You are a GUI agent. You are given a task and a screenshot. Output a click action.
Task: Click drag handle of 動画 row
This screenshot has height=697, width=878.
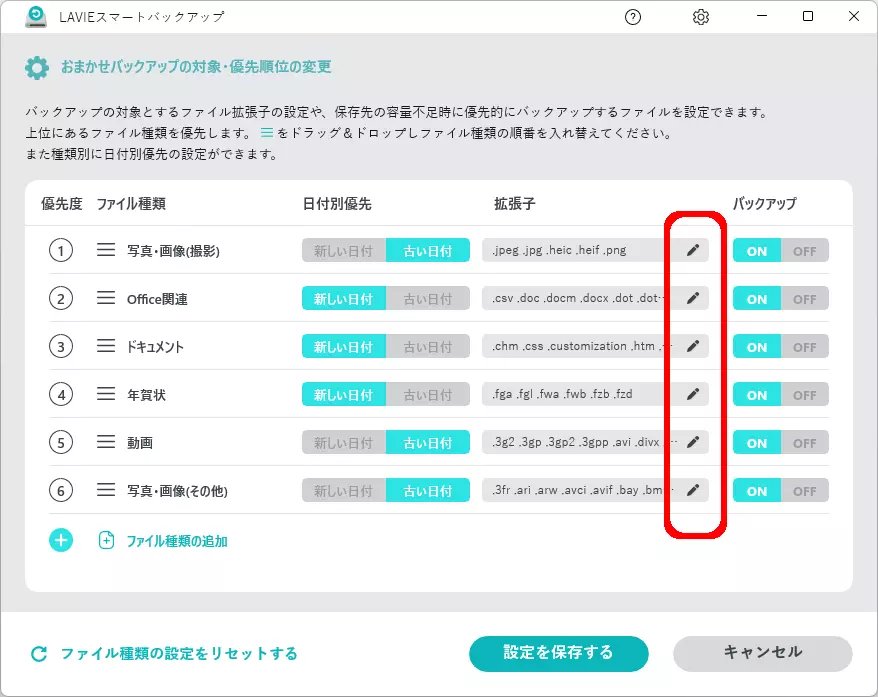coord(106,442)
